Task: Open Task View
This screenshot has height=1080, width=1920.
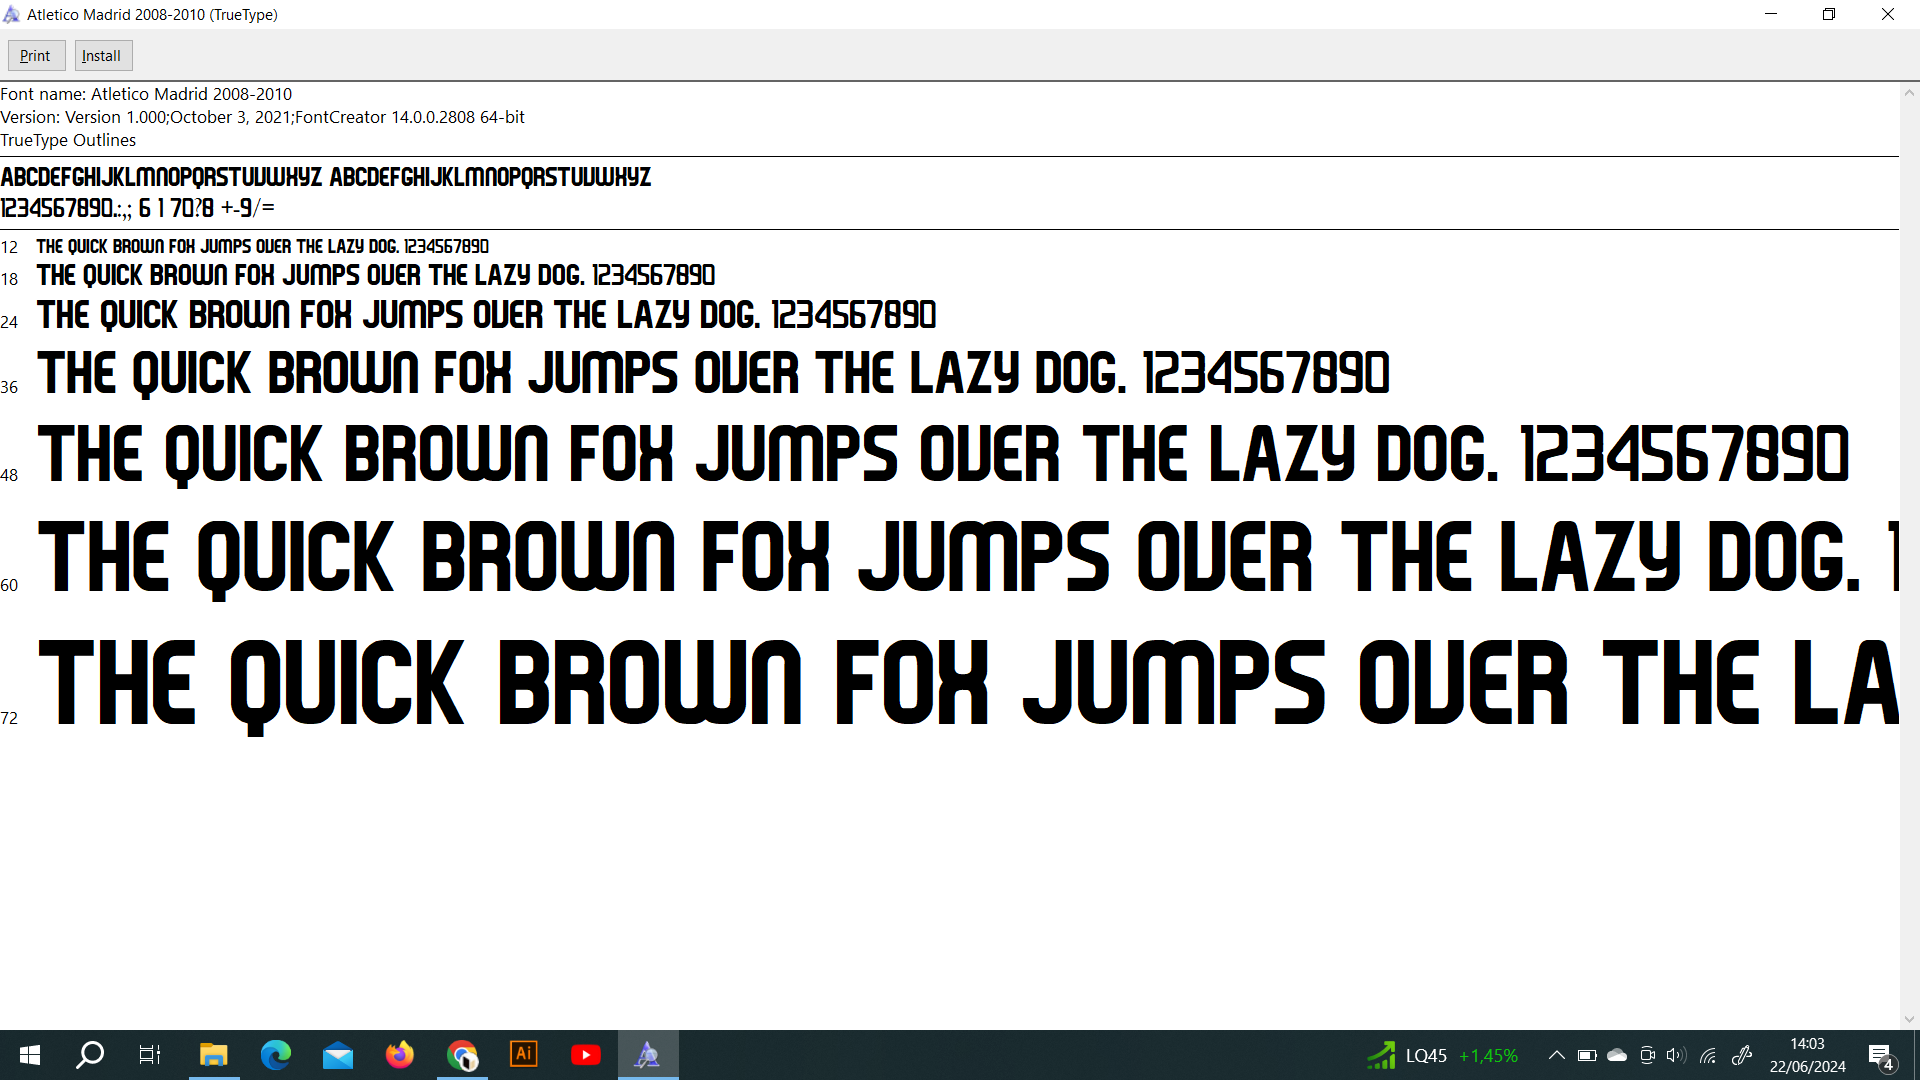Action: [150, 1055]
